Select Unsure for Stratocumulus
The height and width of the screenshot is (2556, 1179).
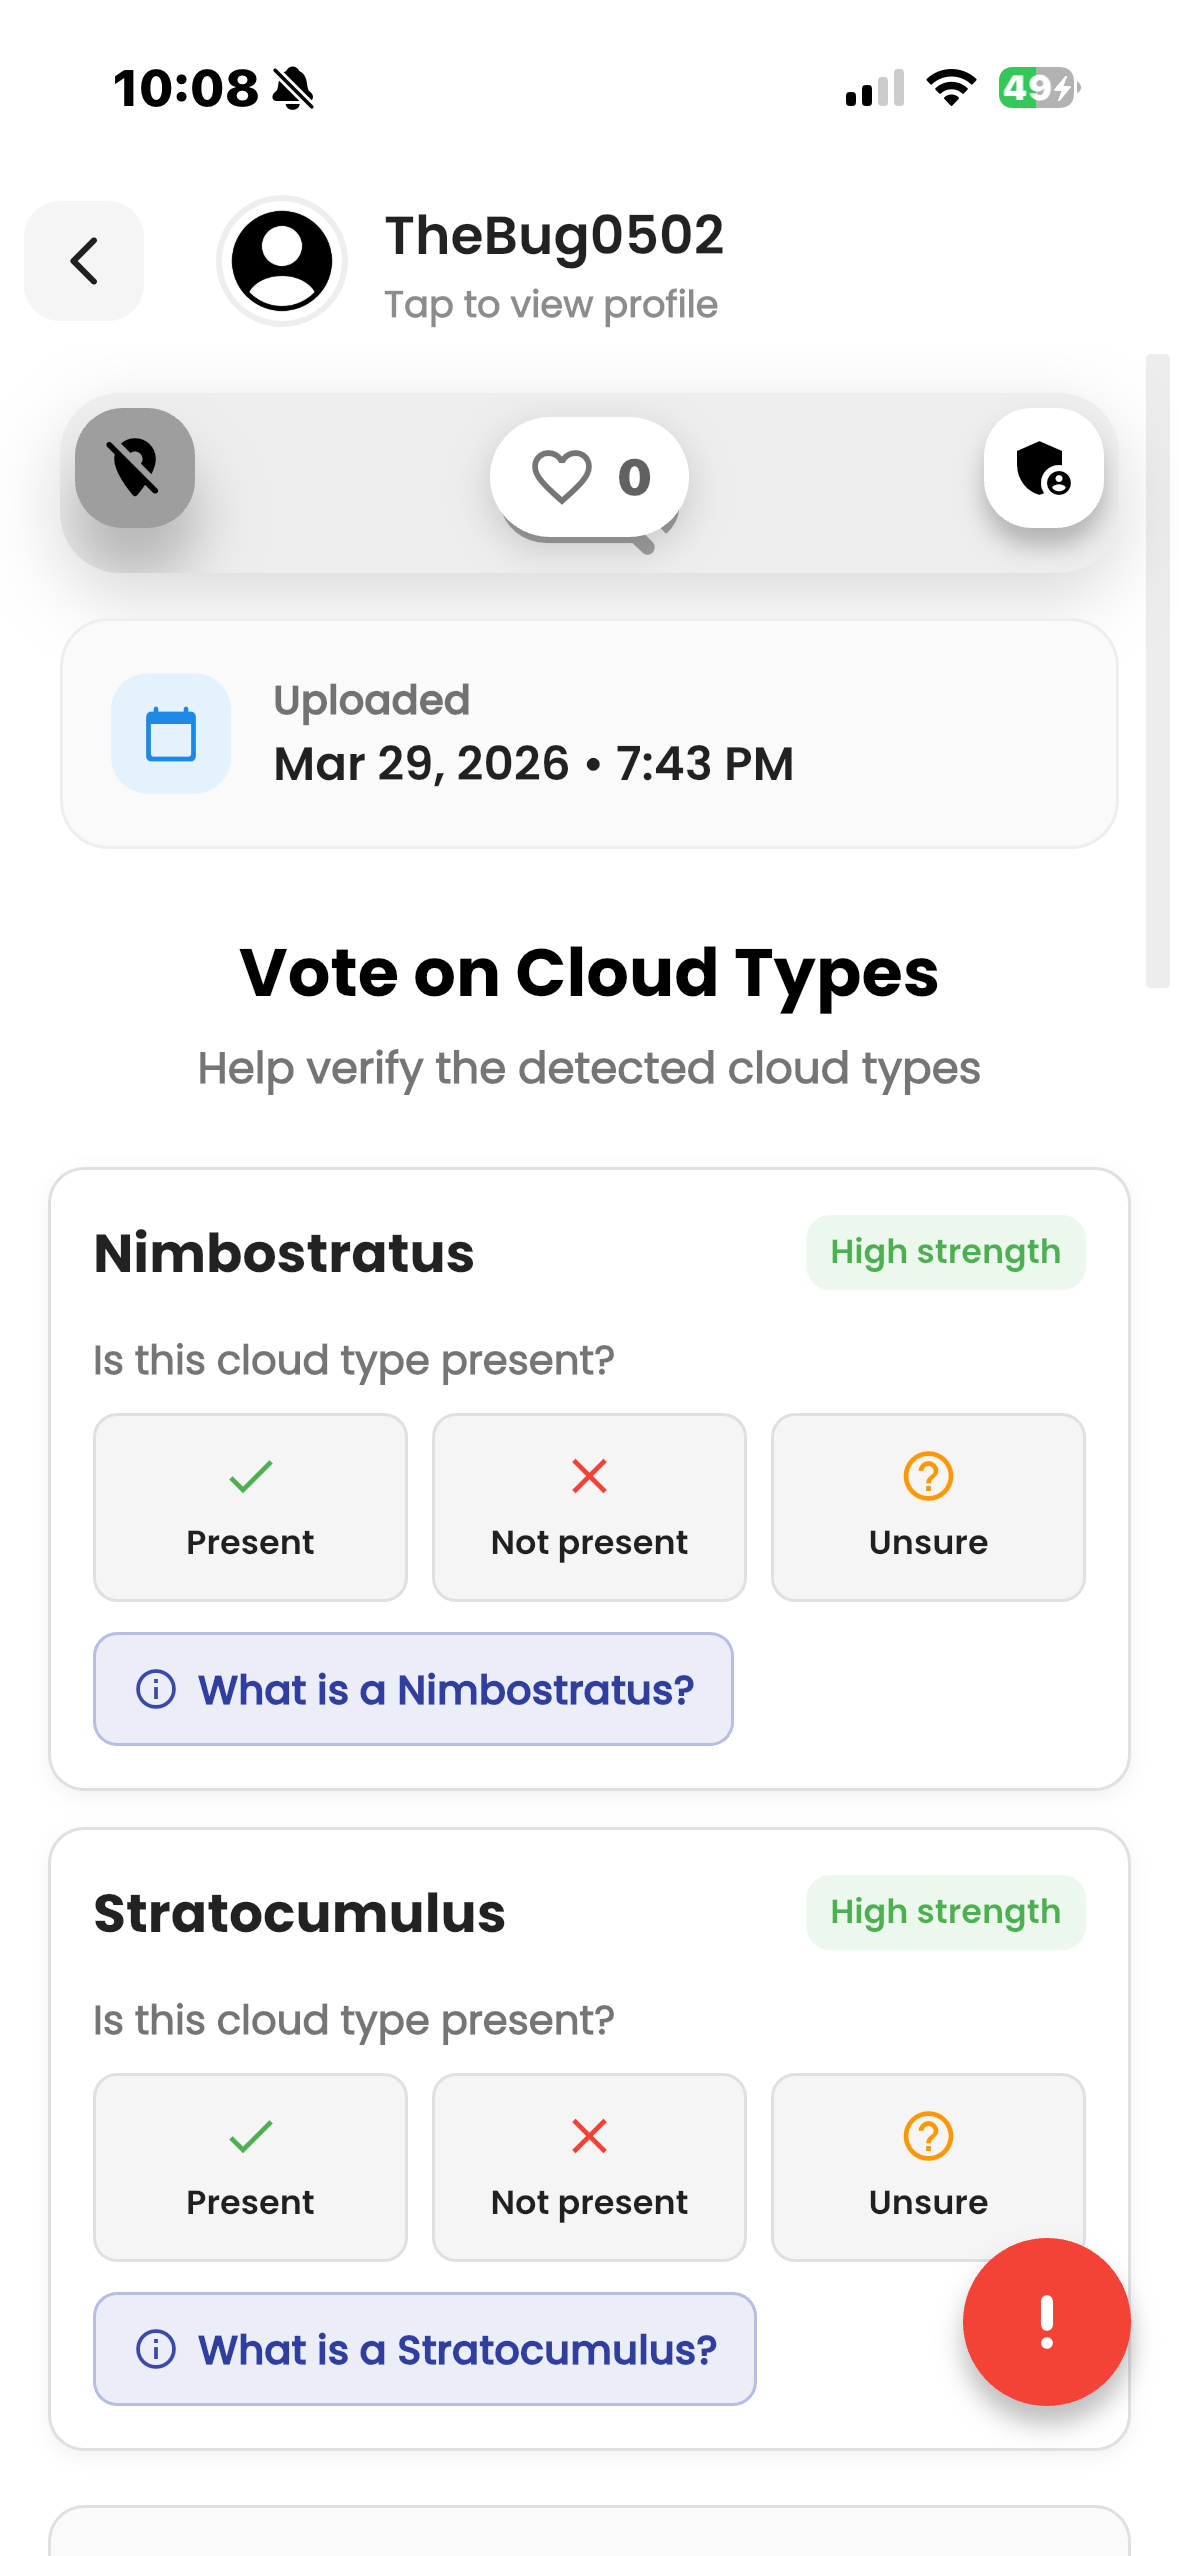point(927,2166)
